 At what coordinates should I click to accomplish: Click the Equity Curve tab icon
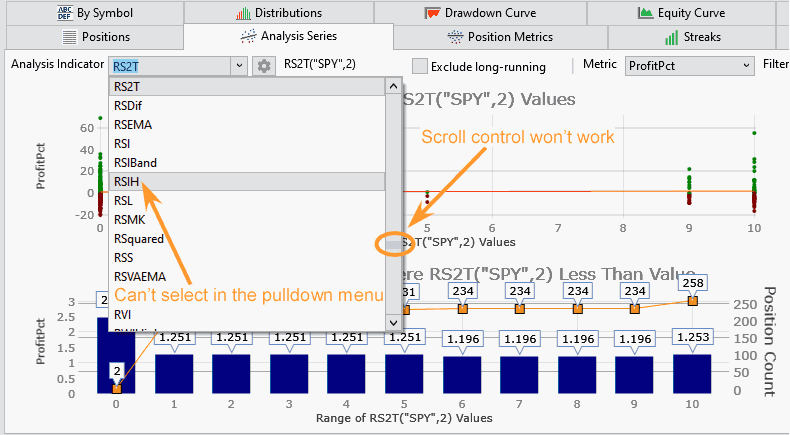646,13
